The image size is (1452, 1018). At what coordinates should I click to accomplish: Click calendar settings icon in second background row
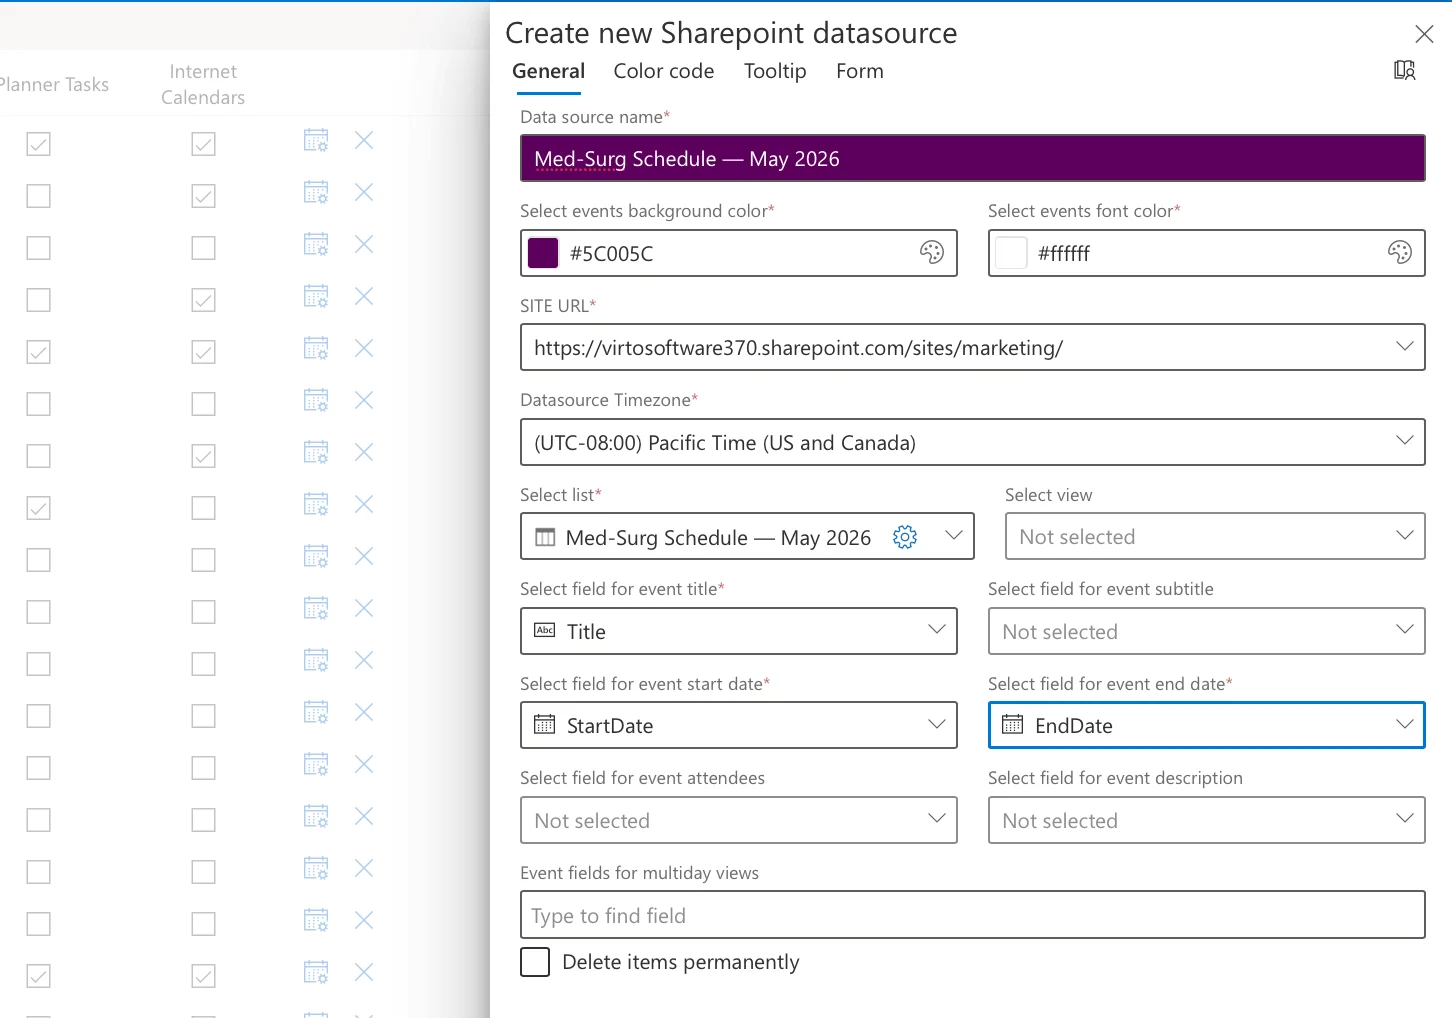[x=316, y=192]
